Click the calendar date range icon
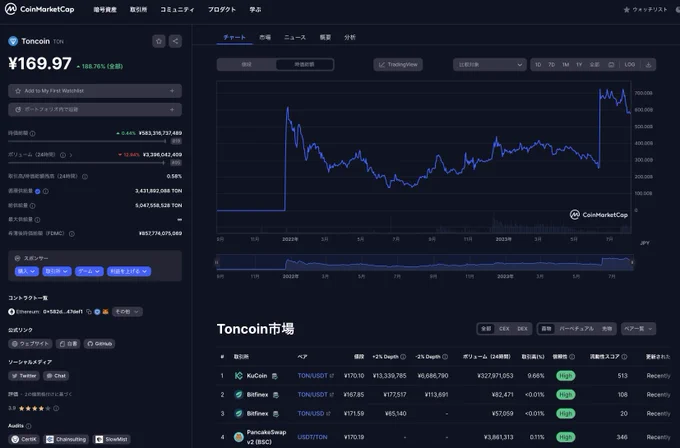The image size is (680, 448). 611,65
